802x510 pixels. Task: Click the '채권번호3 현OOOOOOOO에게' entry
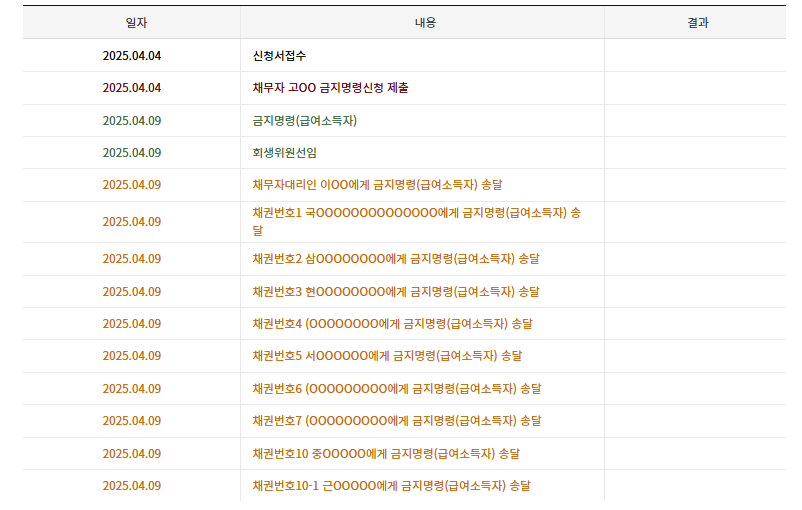point(396,292)
